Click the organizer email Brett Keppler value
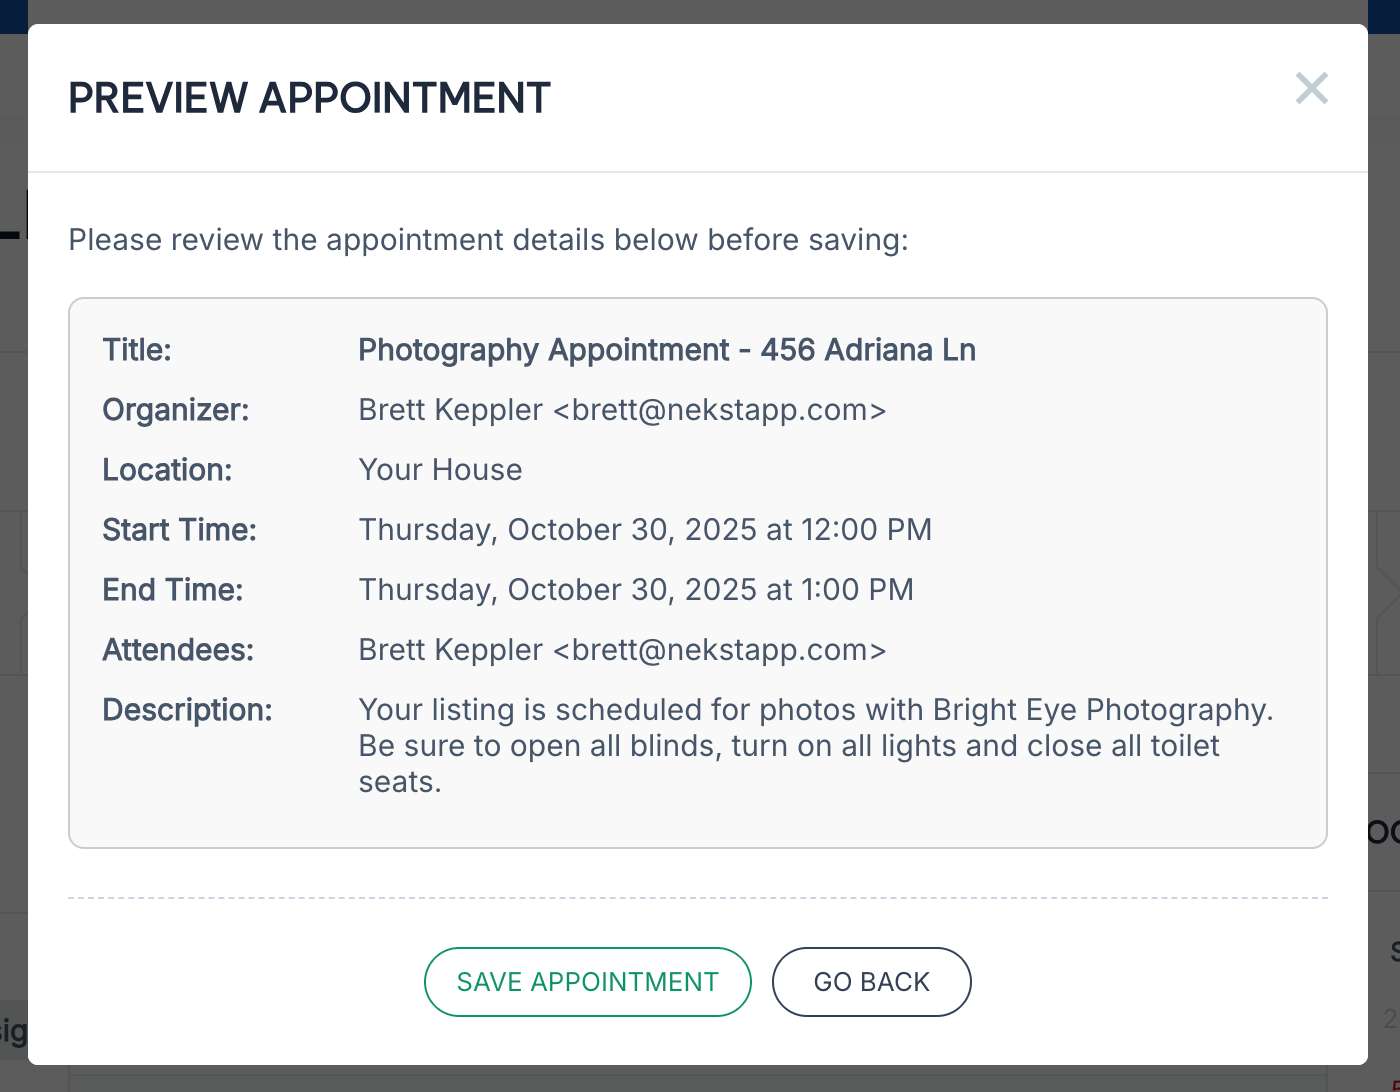 tap(621, 410)
